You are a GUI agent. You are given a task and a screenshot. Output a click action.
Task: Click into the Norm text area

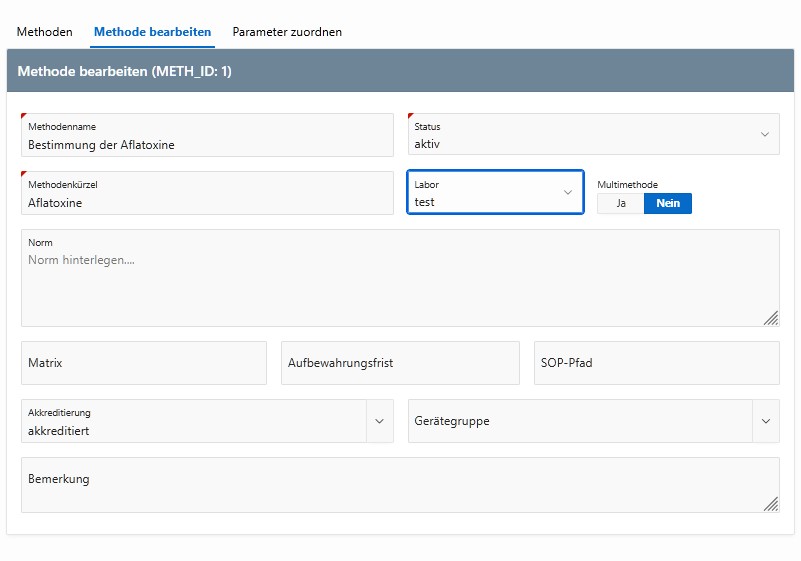coord(400,278)
